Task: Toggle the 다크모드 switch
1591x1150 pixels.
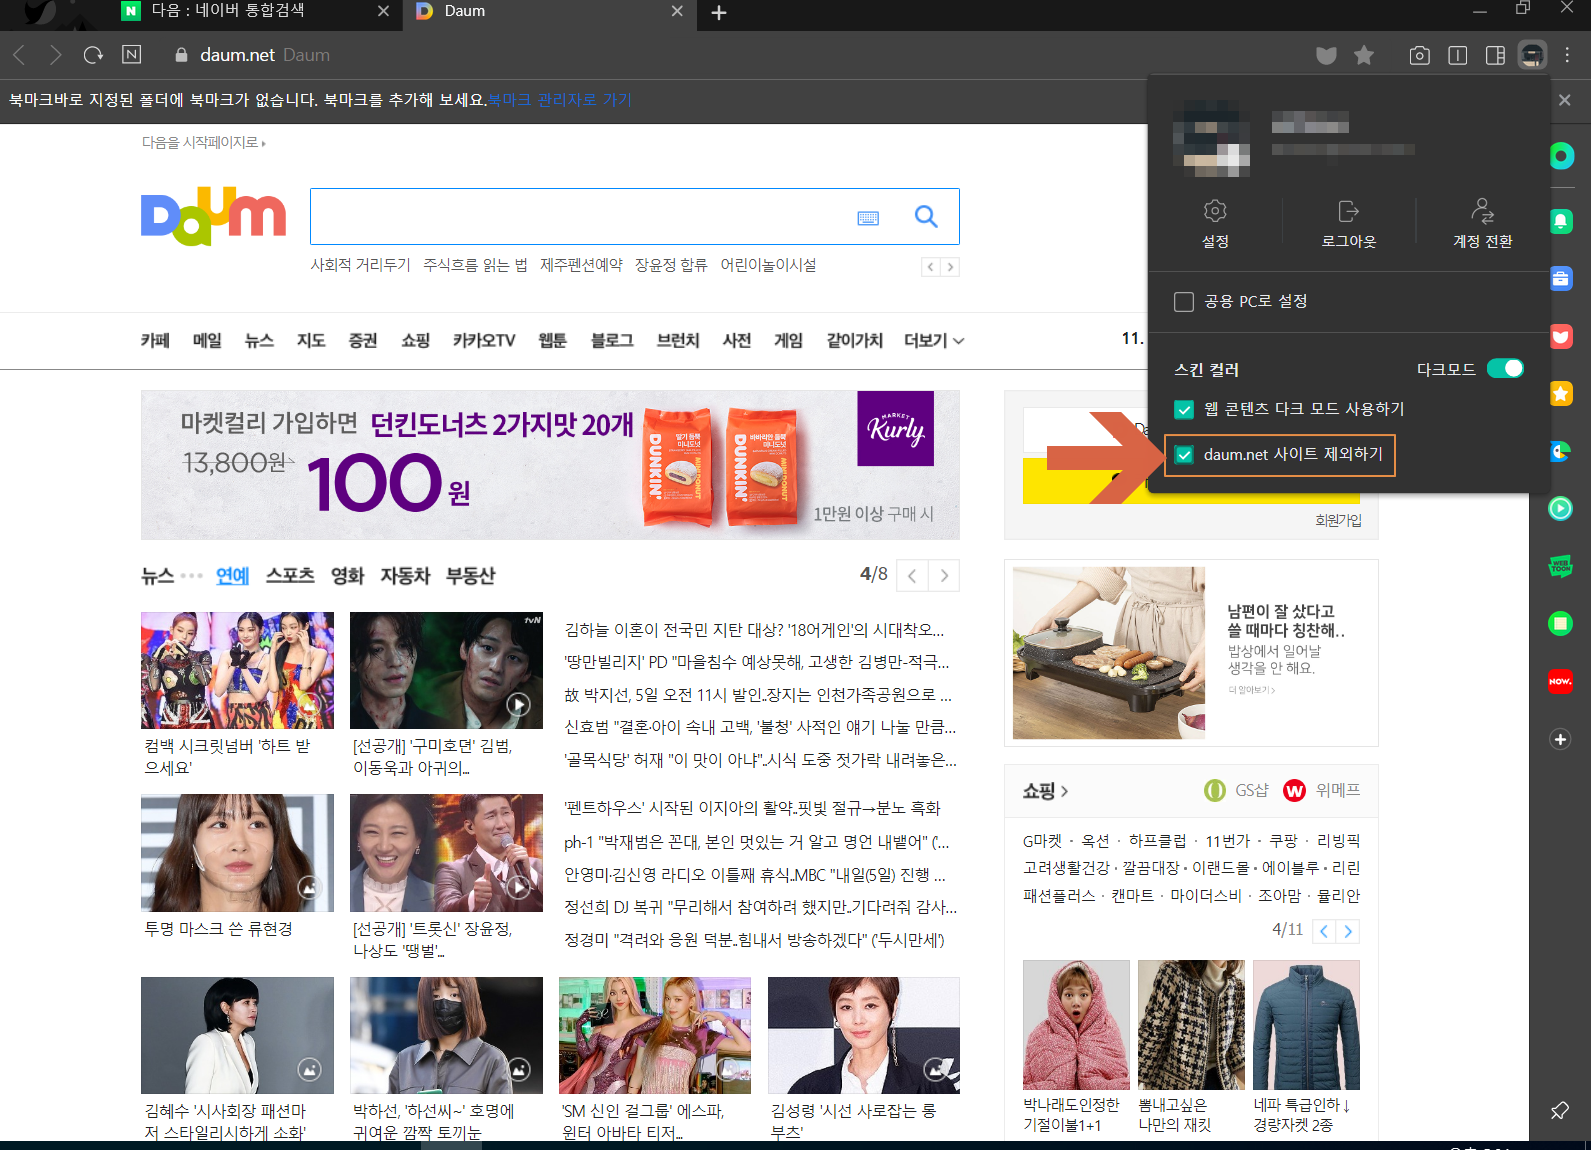Action: [x=1505, y=368]
